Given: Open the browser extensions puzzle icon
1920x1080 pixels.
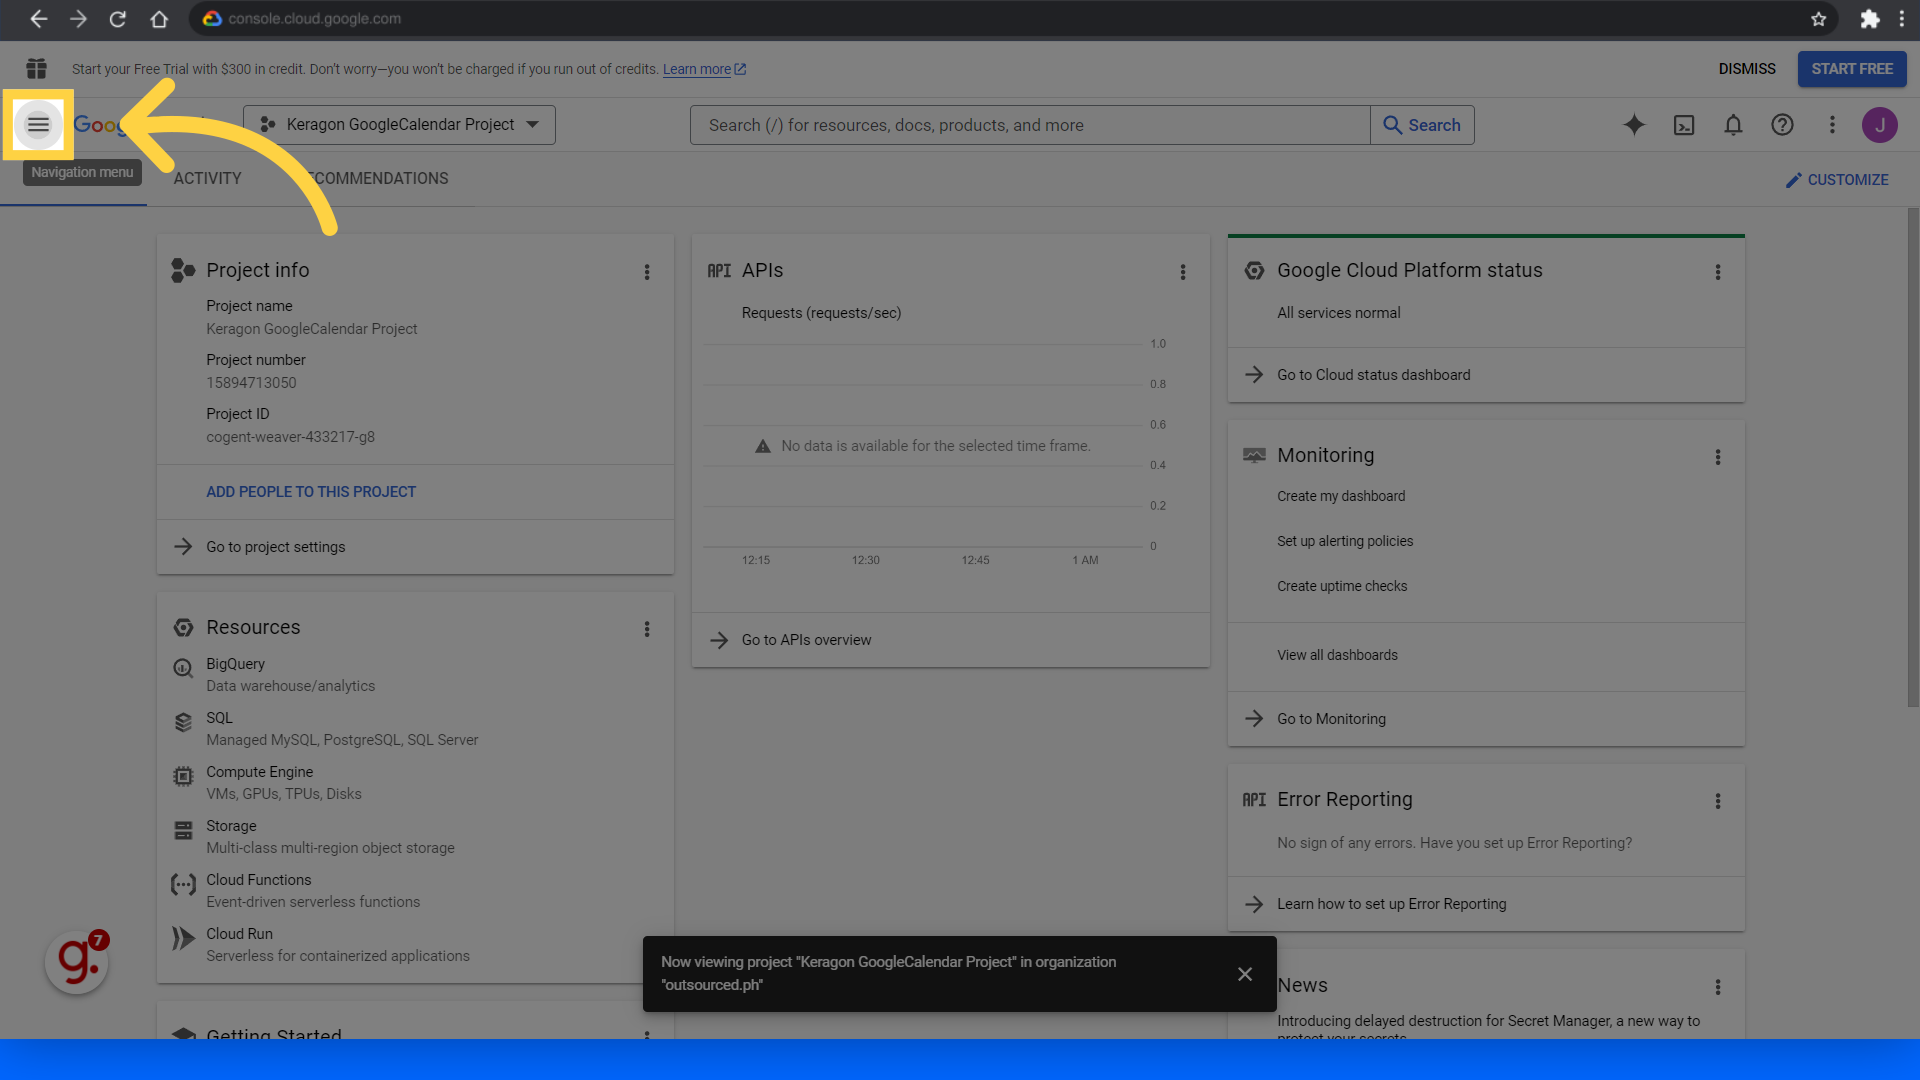Looking at the screenshot, I should pyautogui.click(x=1869, y=19).
